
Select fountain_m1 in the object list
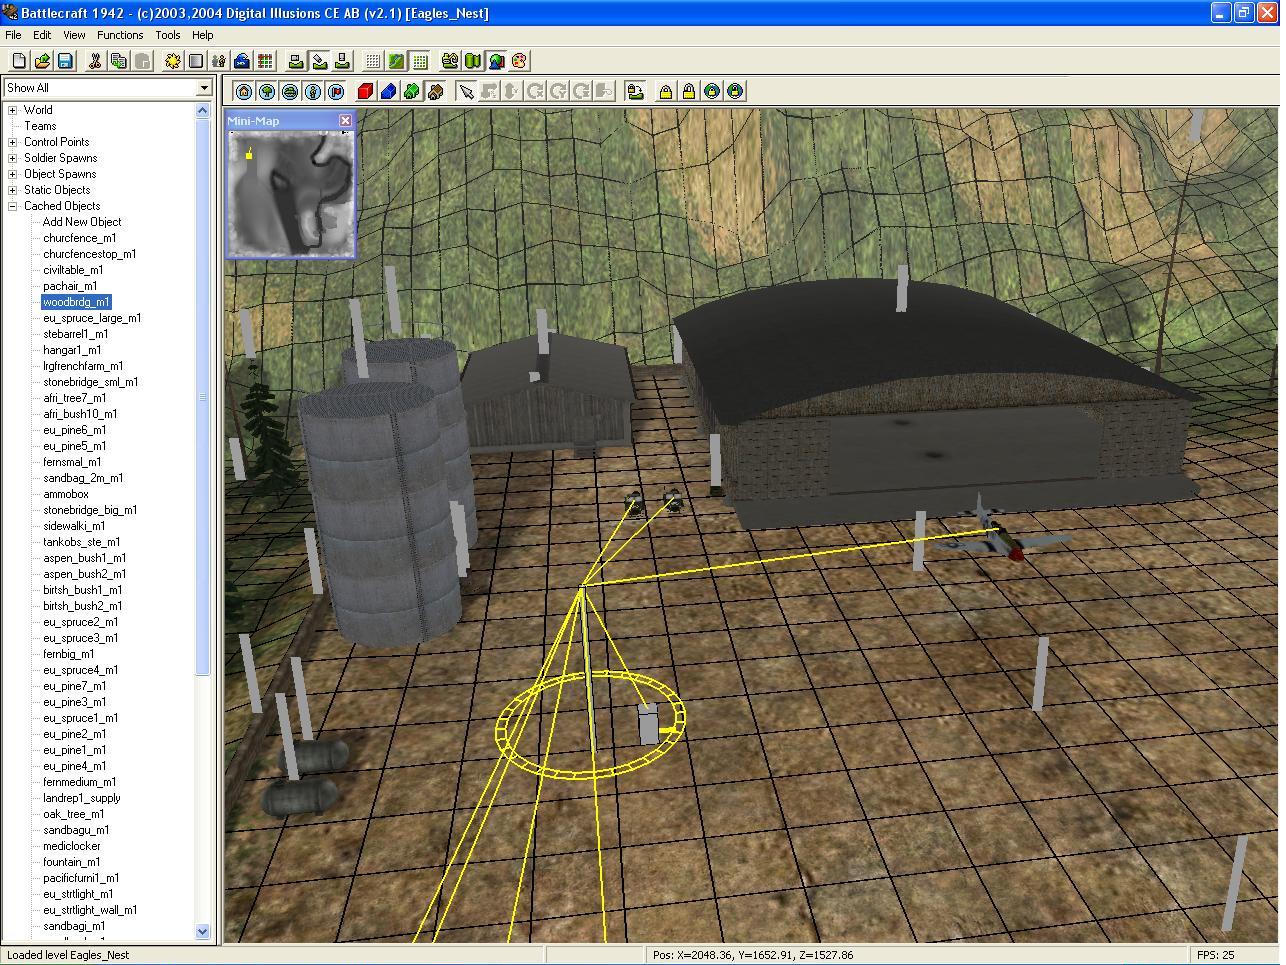72,862
